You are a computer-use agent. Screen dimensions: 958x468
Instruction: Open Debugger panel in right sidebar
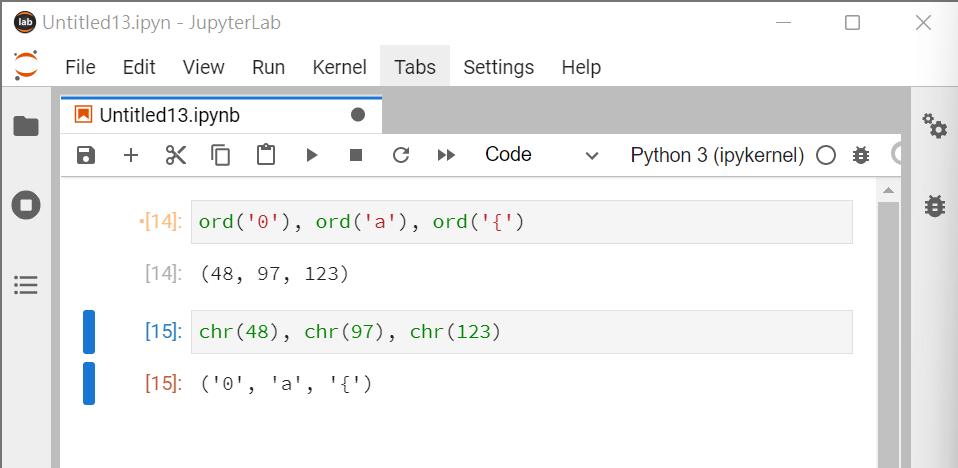pyautogui.click(x=934, y=205)
